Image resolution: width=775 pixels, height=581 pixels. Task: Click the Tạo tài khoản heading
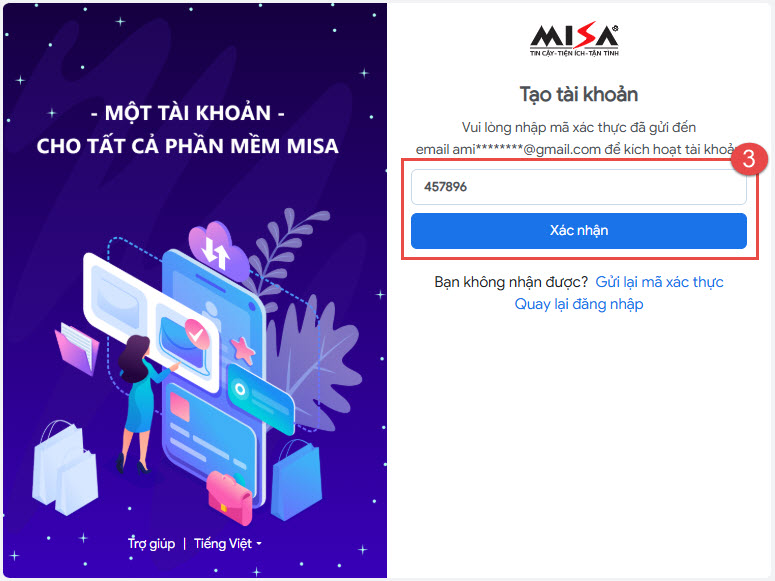(579, 94)
